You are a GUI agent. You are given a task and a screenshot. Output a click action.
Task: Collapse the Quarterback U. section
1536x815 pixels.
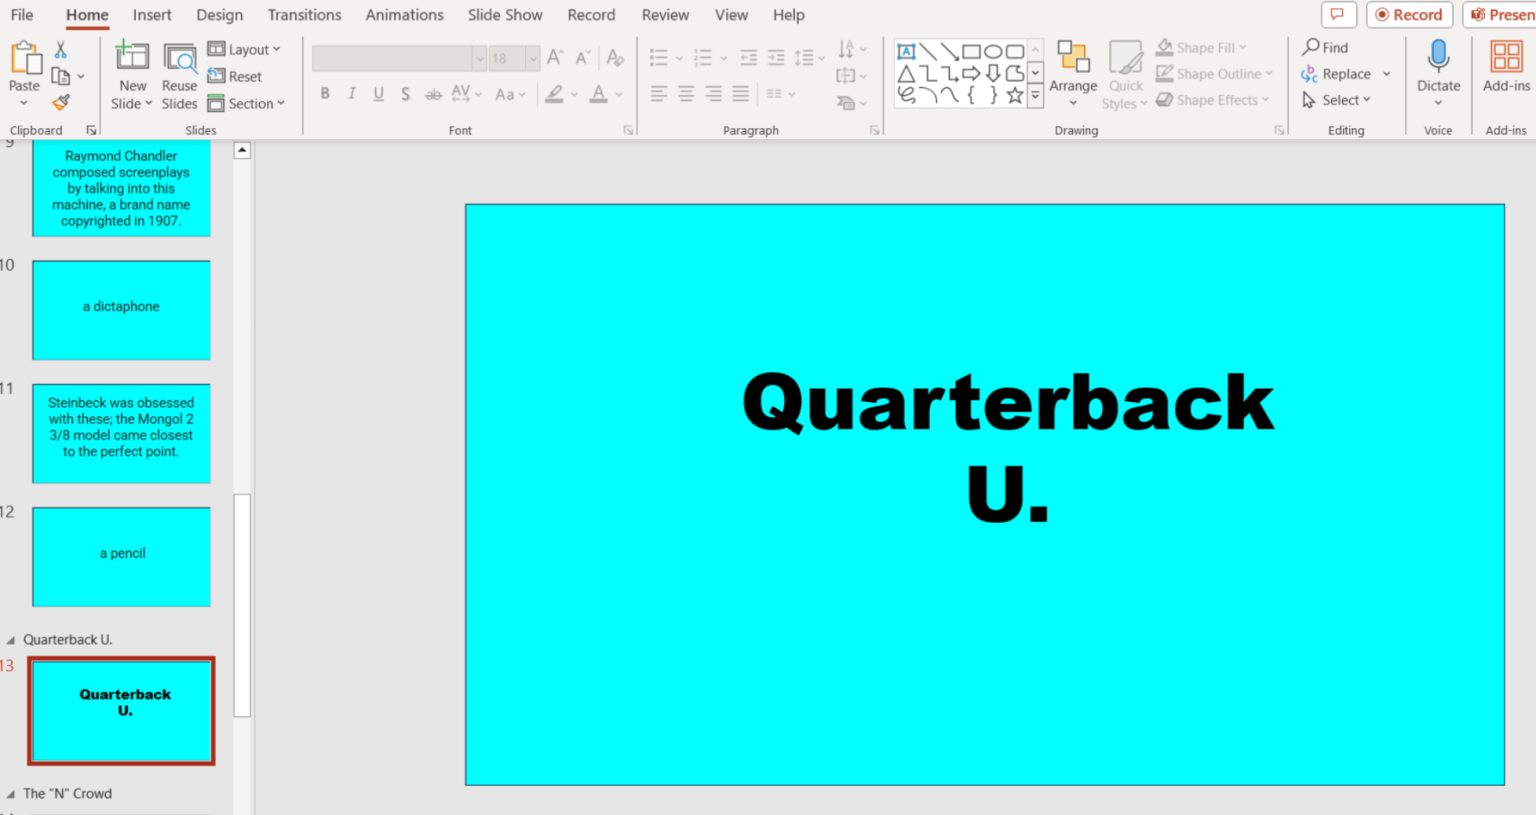[x=12, y=639]
